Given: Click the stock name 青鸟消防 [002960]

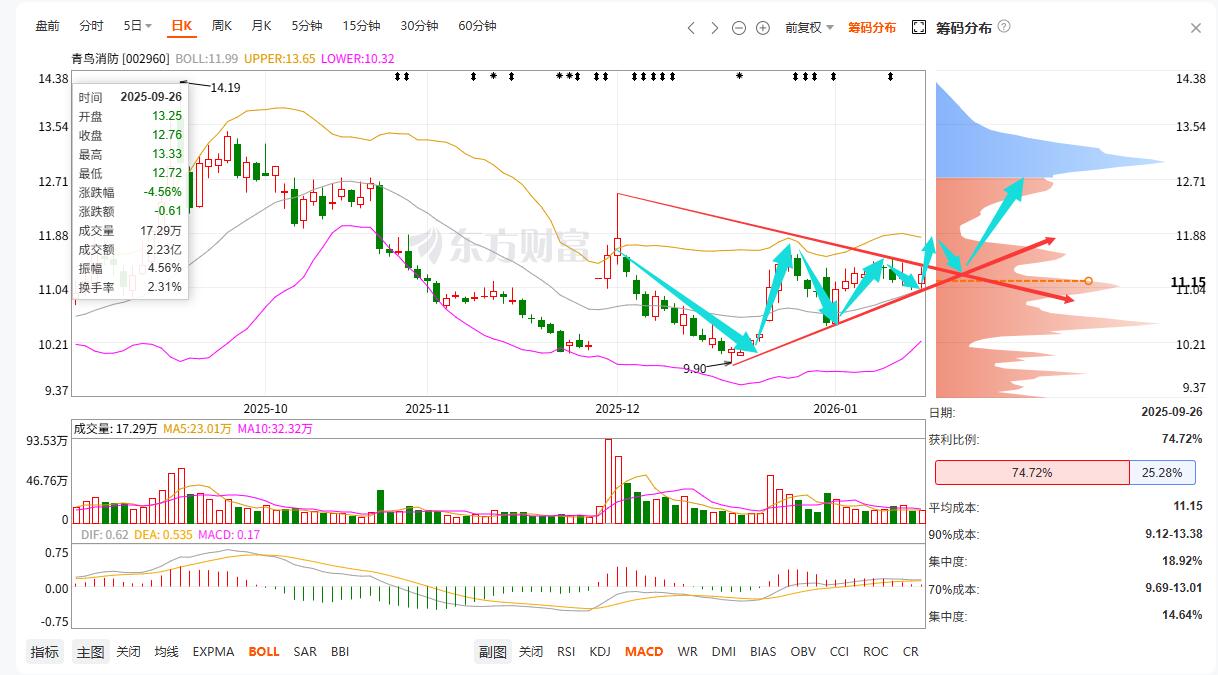Looking at the screenshot, I should tap(120, 59).
